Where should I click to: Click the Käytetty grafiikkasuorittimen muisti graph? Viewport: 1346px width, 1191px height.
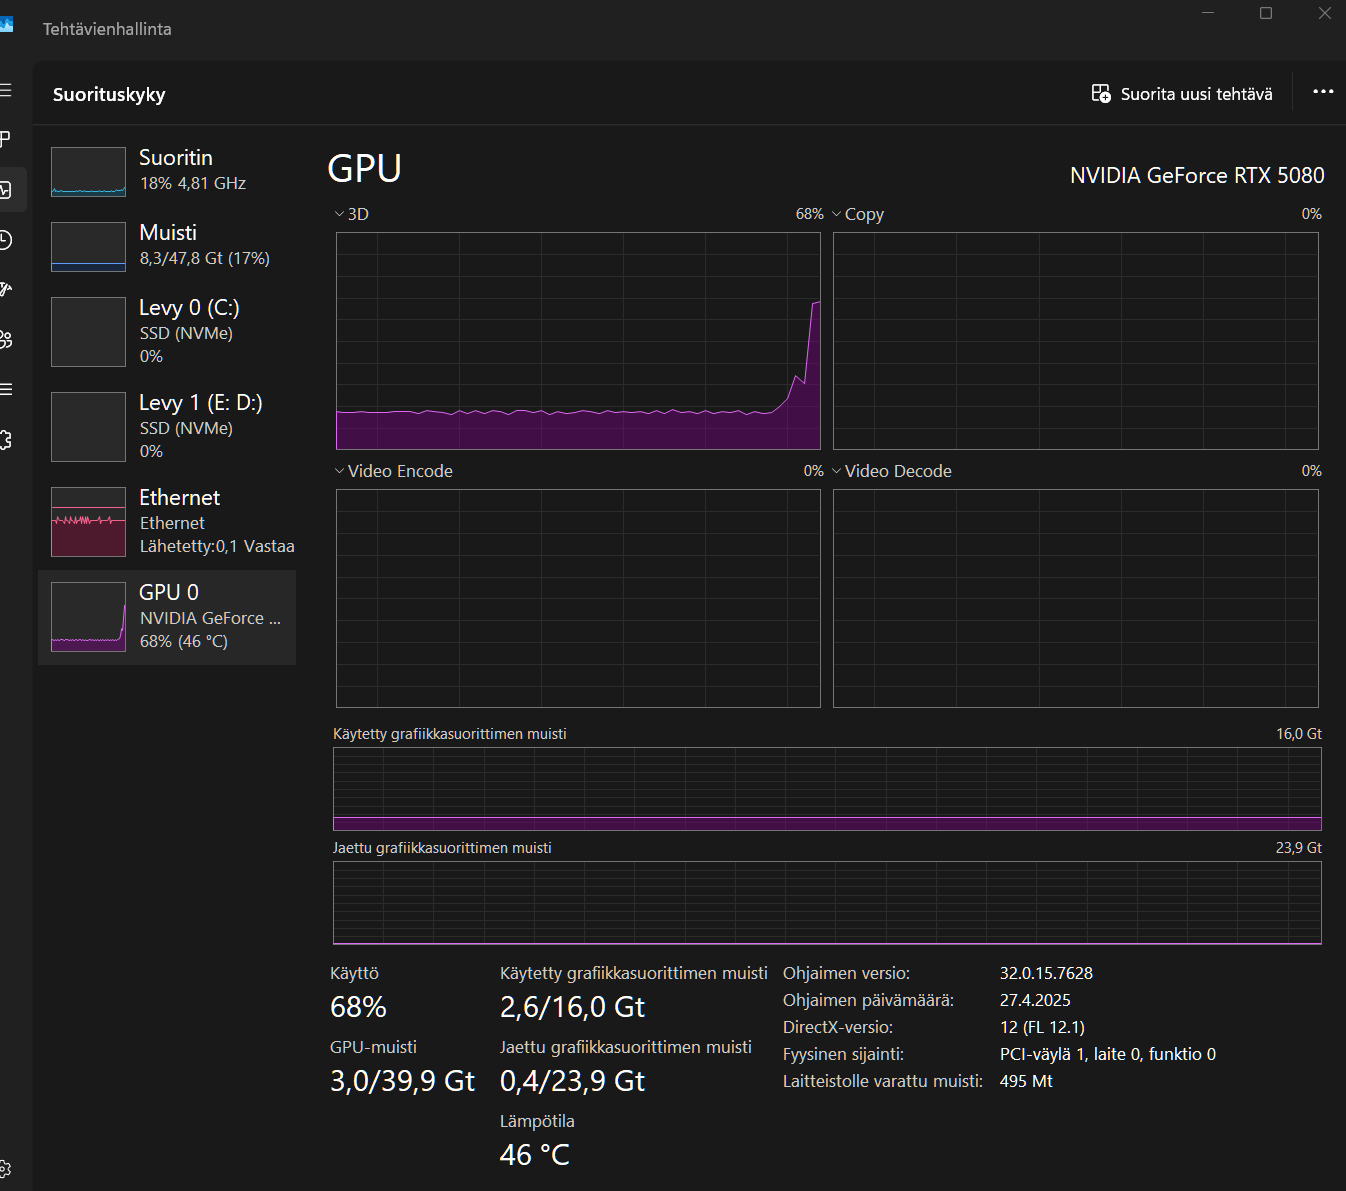827,789
